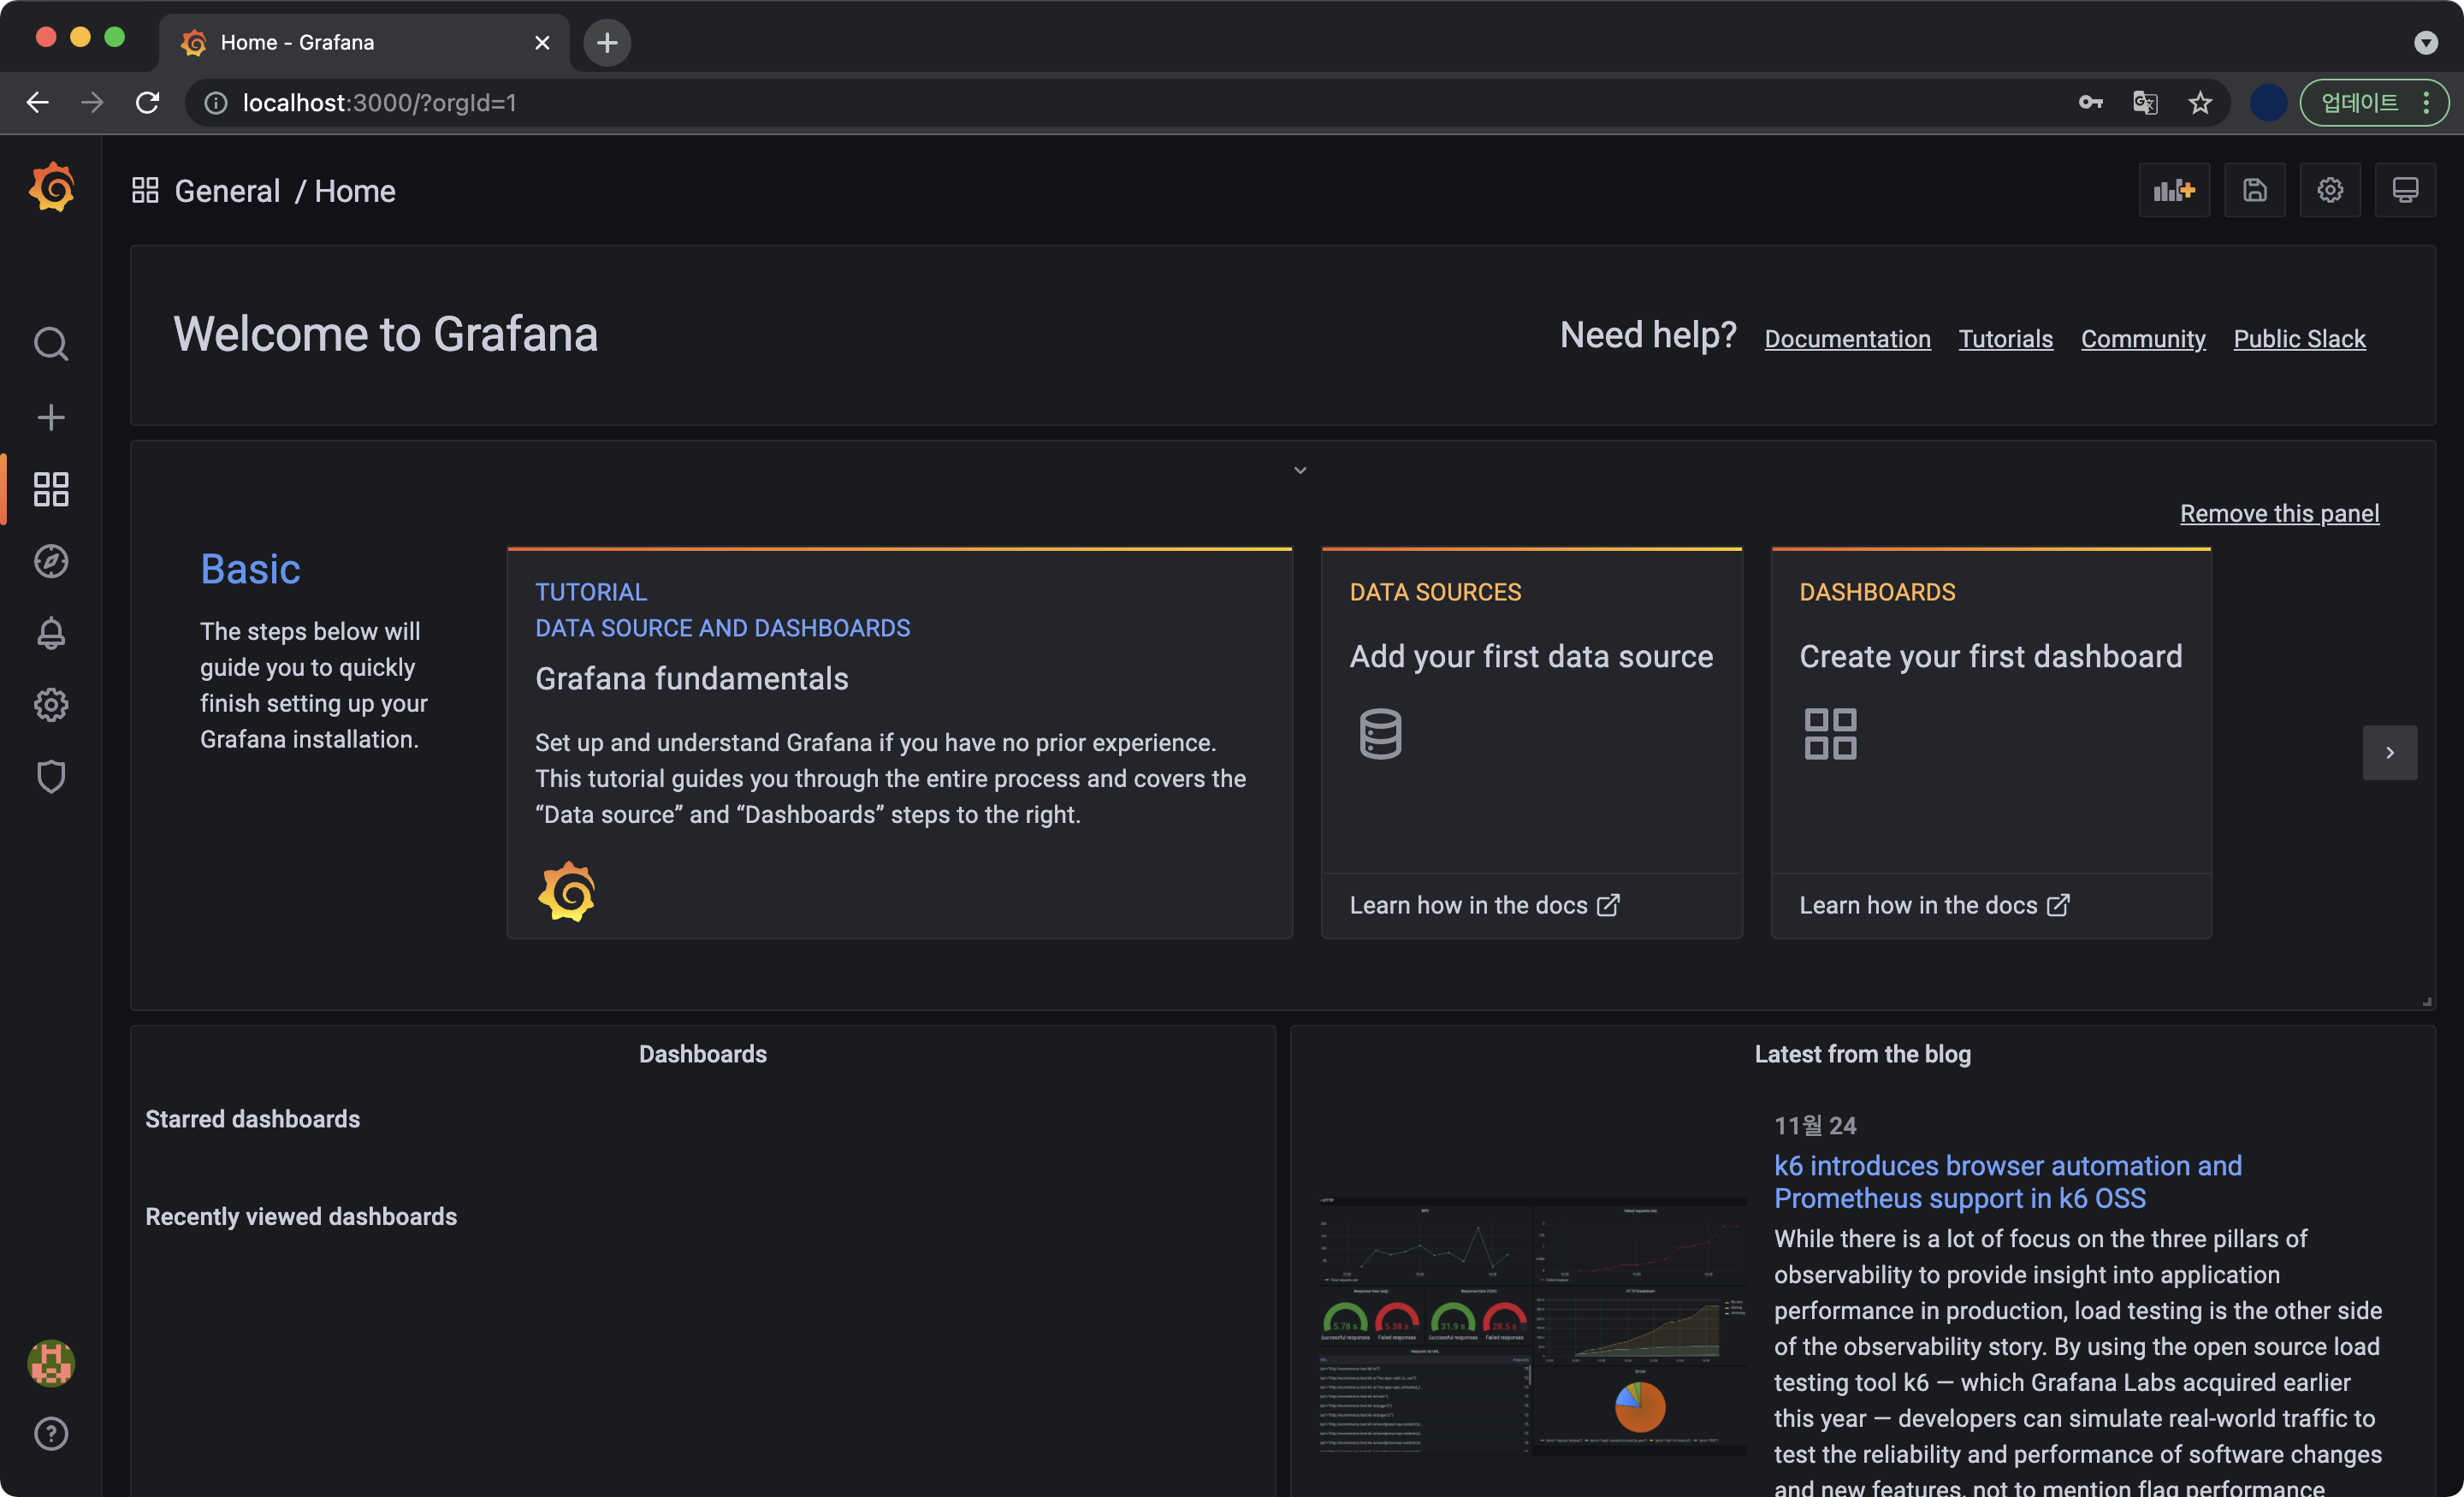Click the Add panel icon in top toolbar
Image resolution: width=2464 pixels, height=1497 pixels.
2174,190
